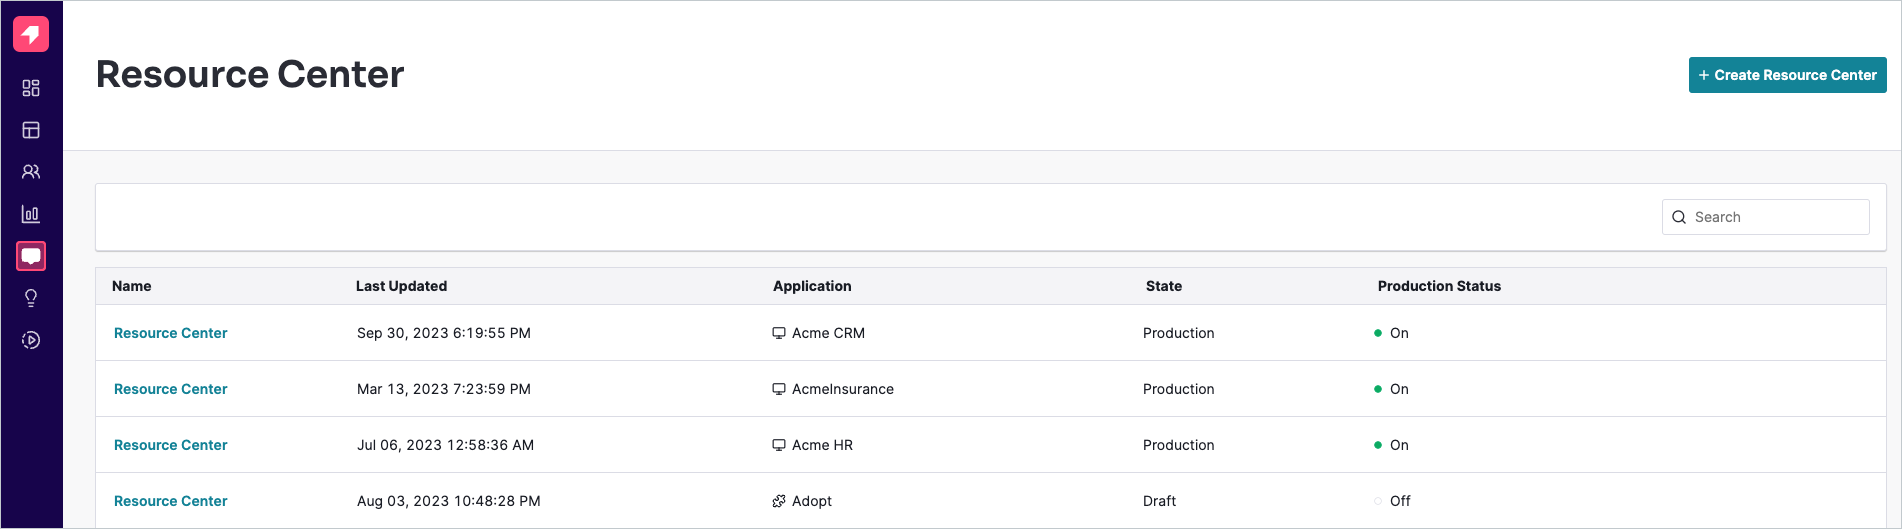Open the dashboards grid icon in the sidebar
1902x529 pixels.
[x=31, y=88]
